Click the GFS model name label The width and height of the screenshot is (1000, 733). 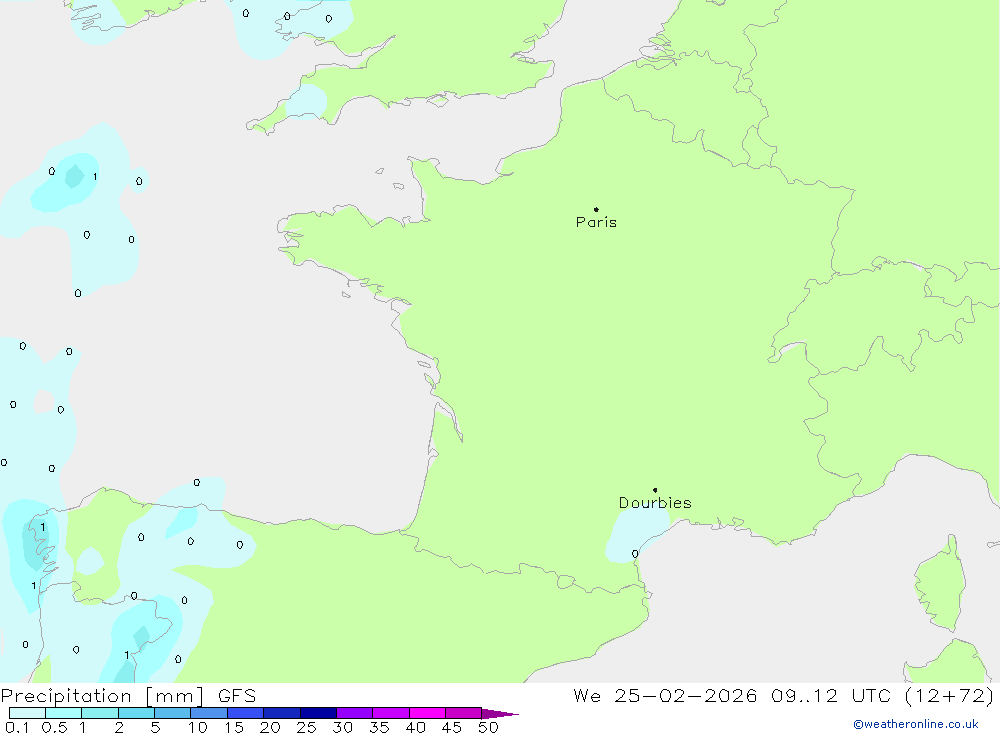coord(237,696)
